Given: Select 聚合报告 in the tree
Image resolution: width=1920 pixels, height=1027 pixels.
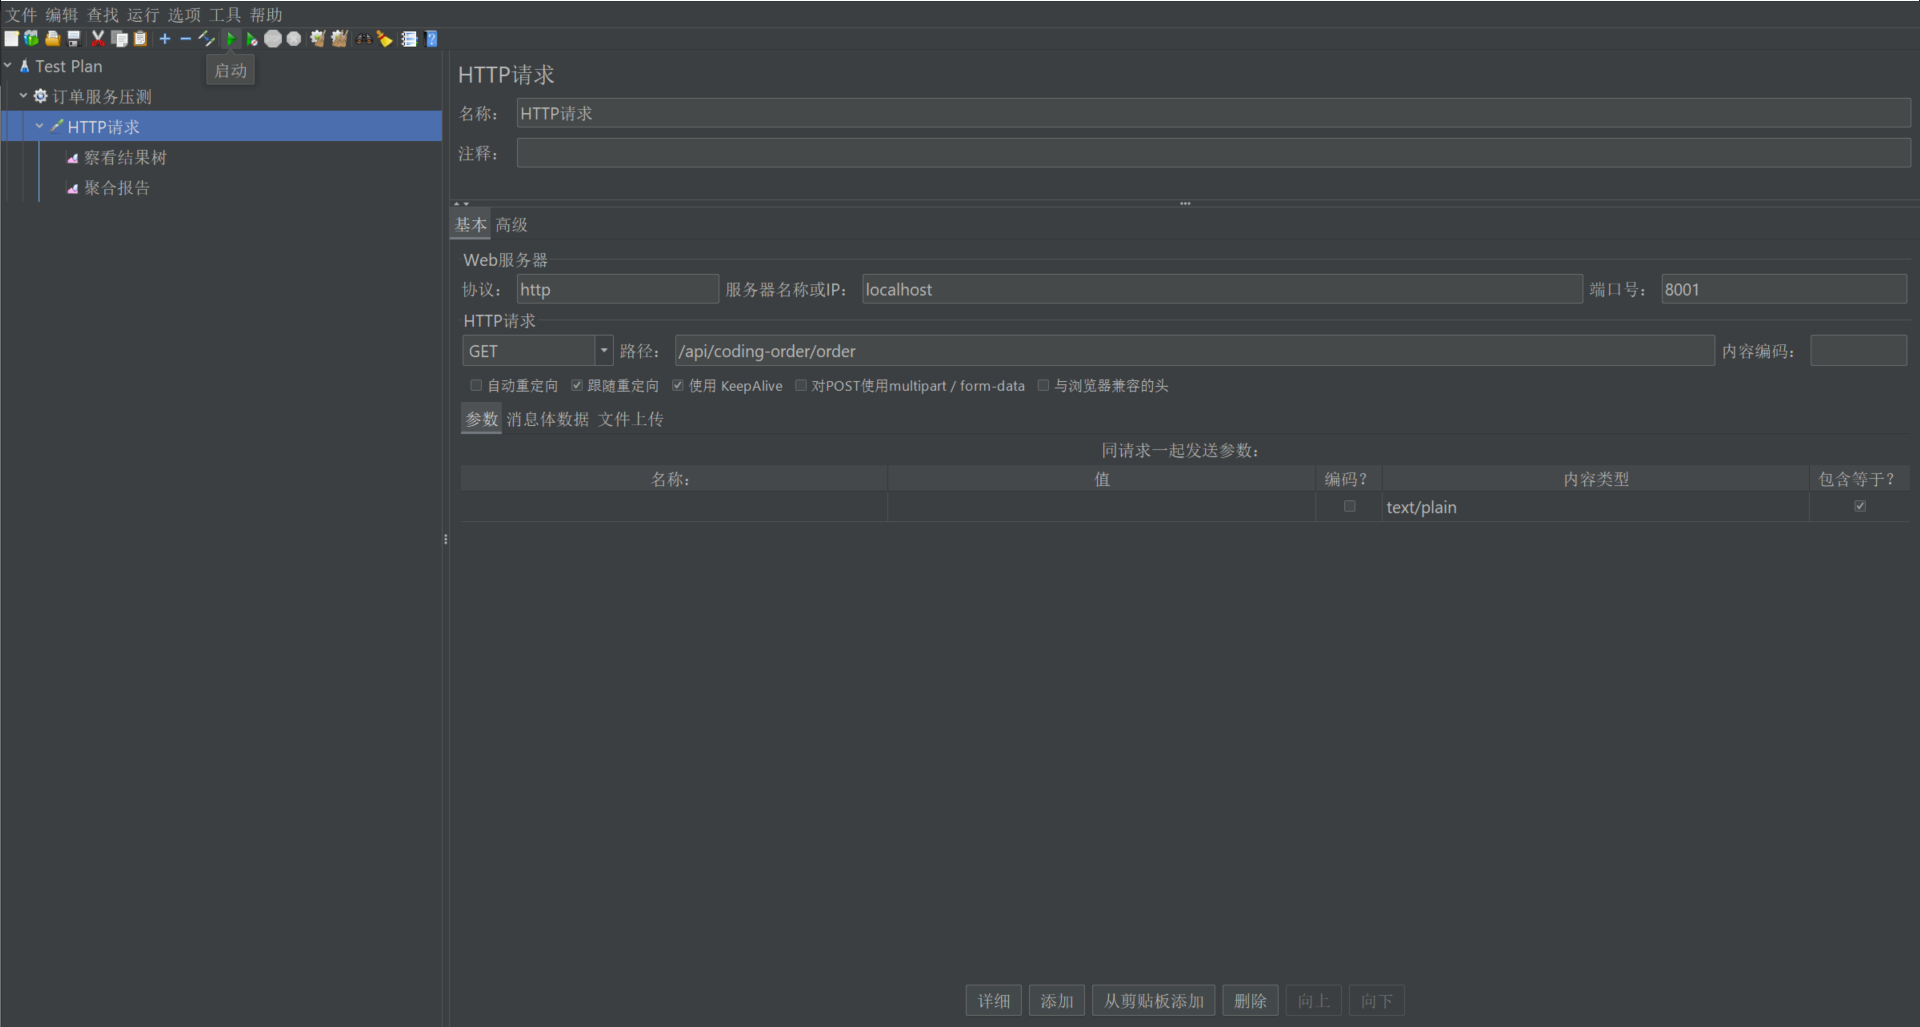Looking at the screenshot, I should tap(117, 188).
